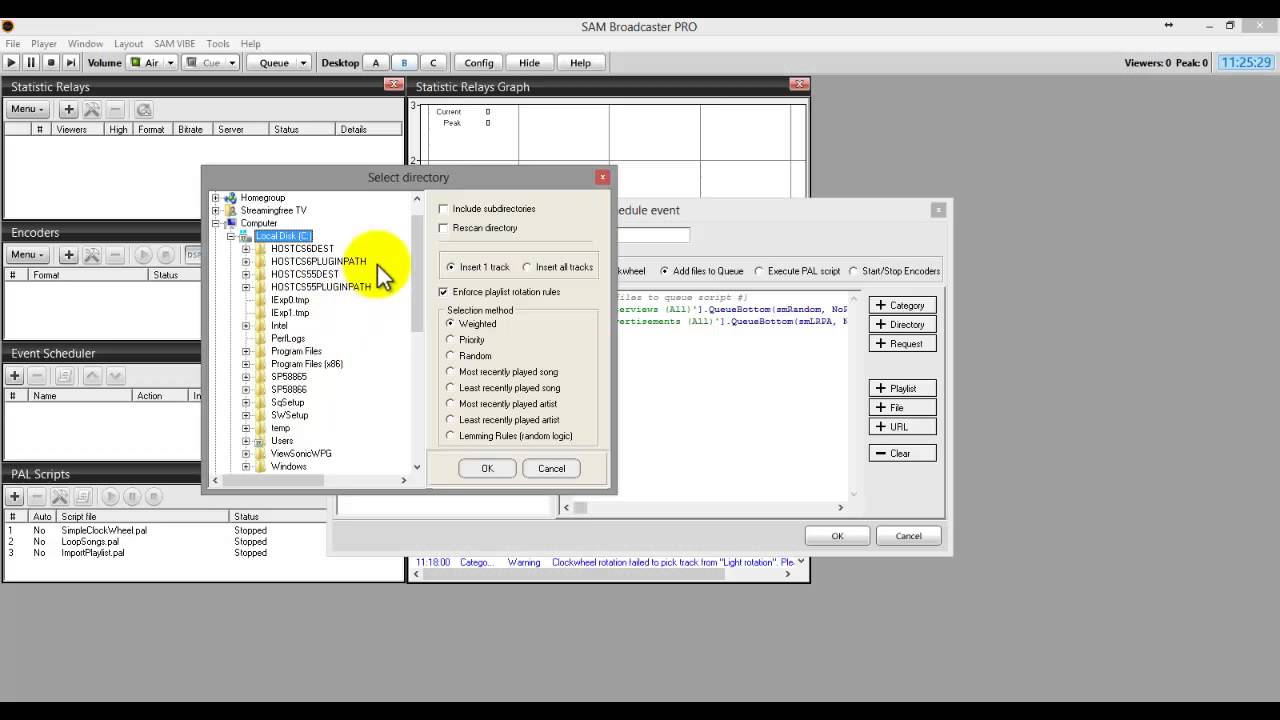Click the stop script icon in PAL Scripts
Image resolution: width=1280 pixels, height=720 pixels.
coord(154,496)
